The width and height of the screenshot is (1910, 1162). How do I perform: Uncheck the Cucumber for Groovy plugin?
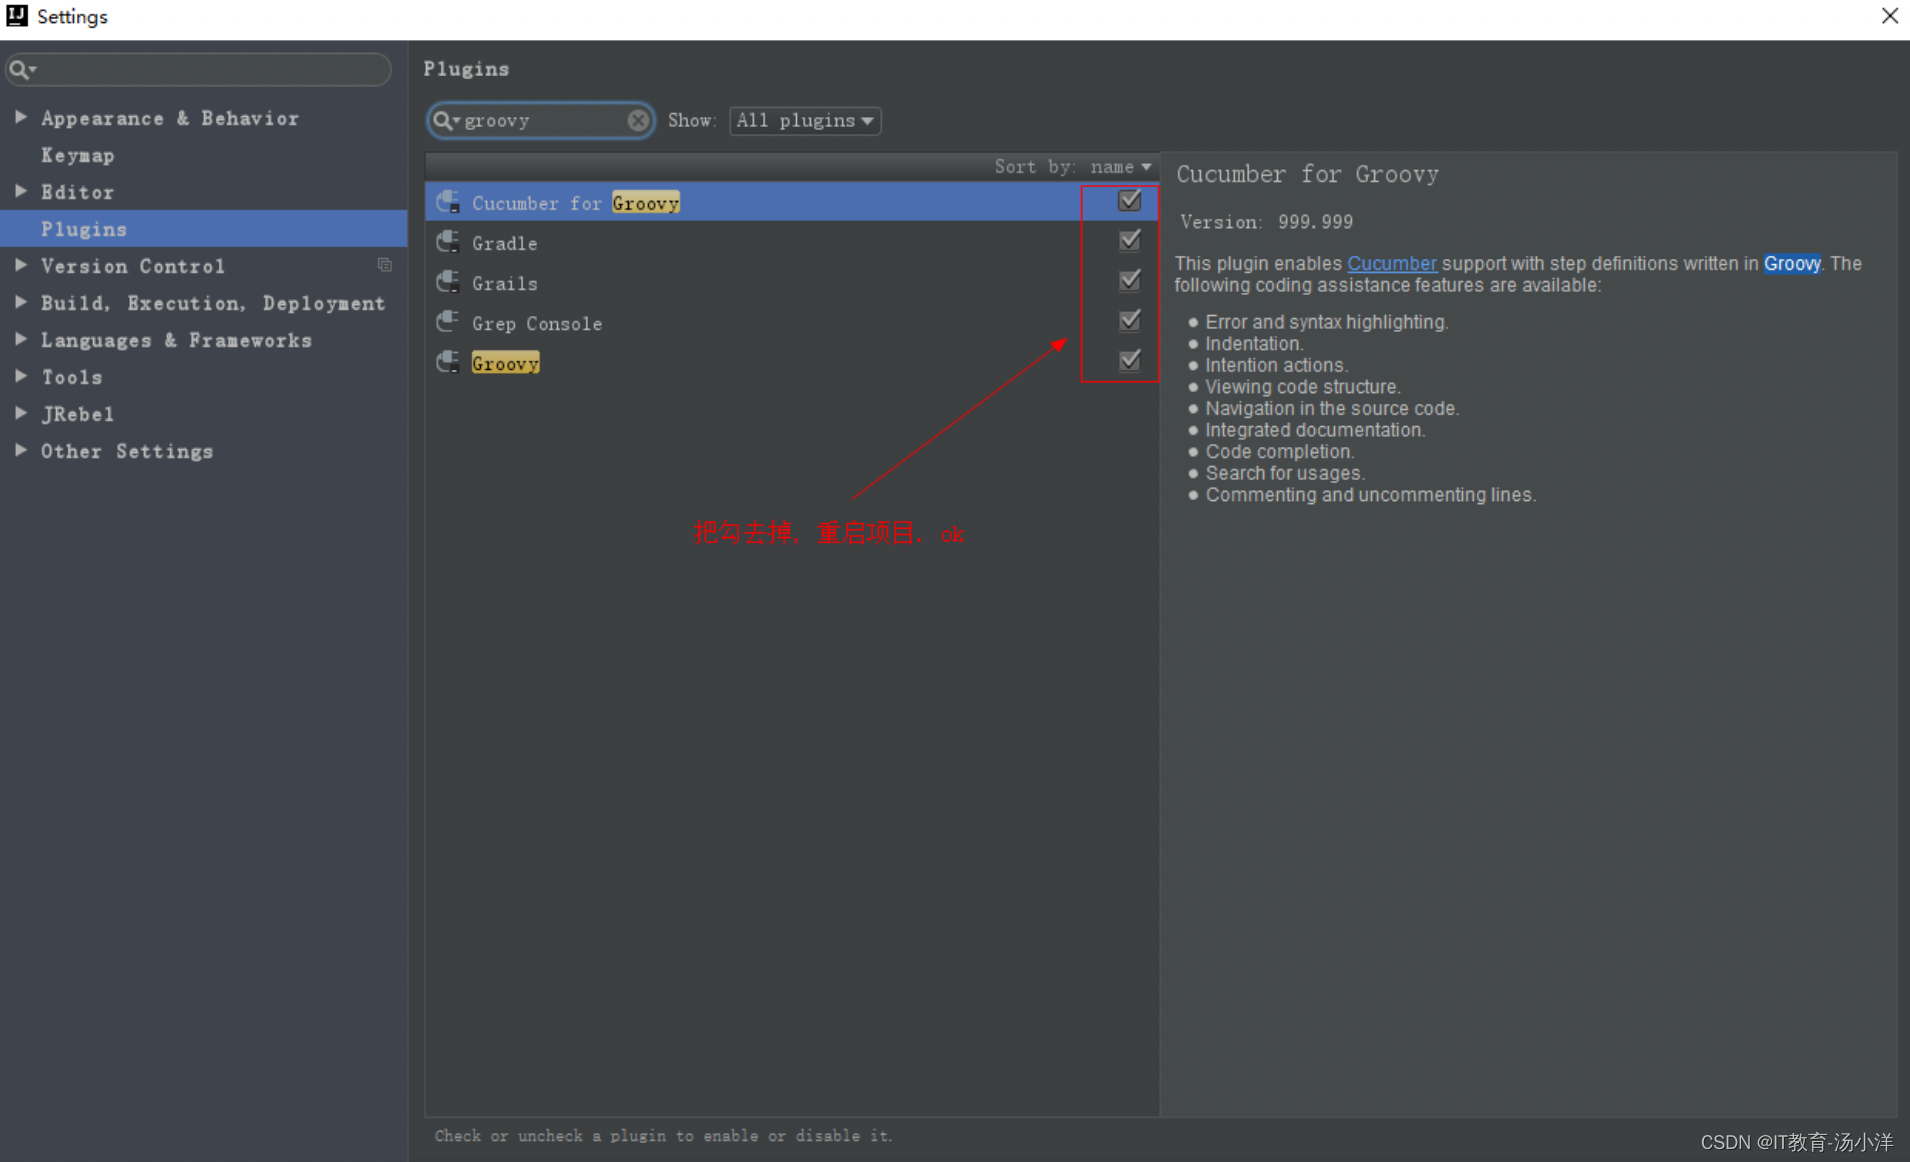point(1129,201)
